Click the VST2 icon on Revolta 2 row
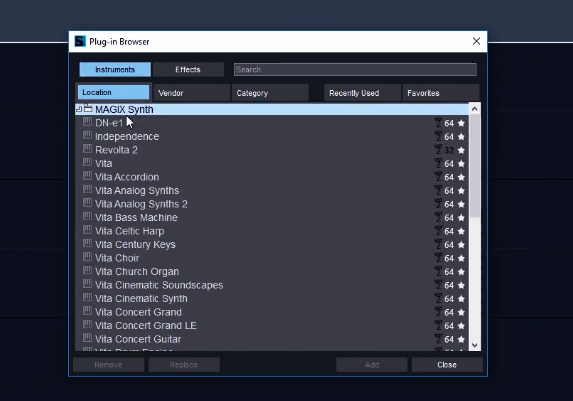 click(438, 150)
